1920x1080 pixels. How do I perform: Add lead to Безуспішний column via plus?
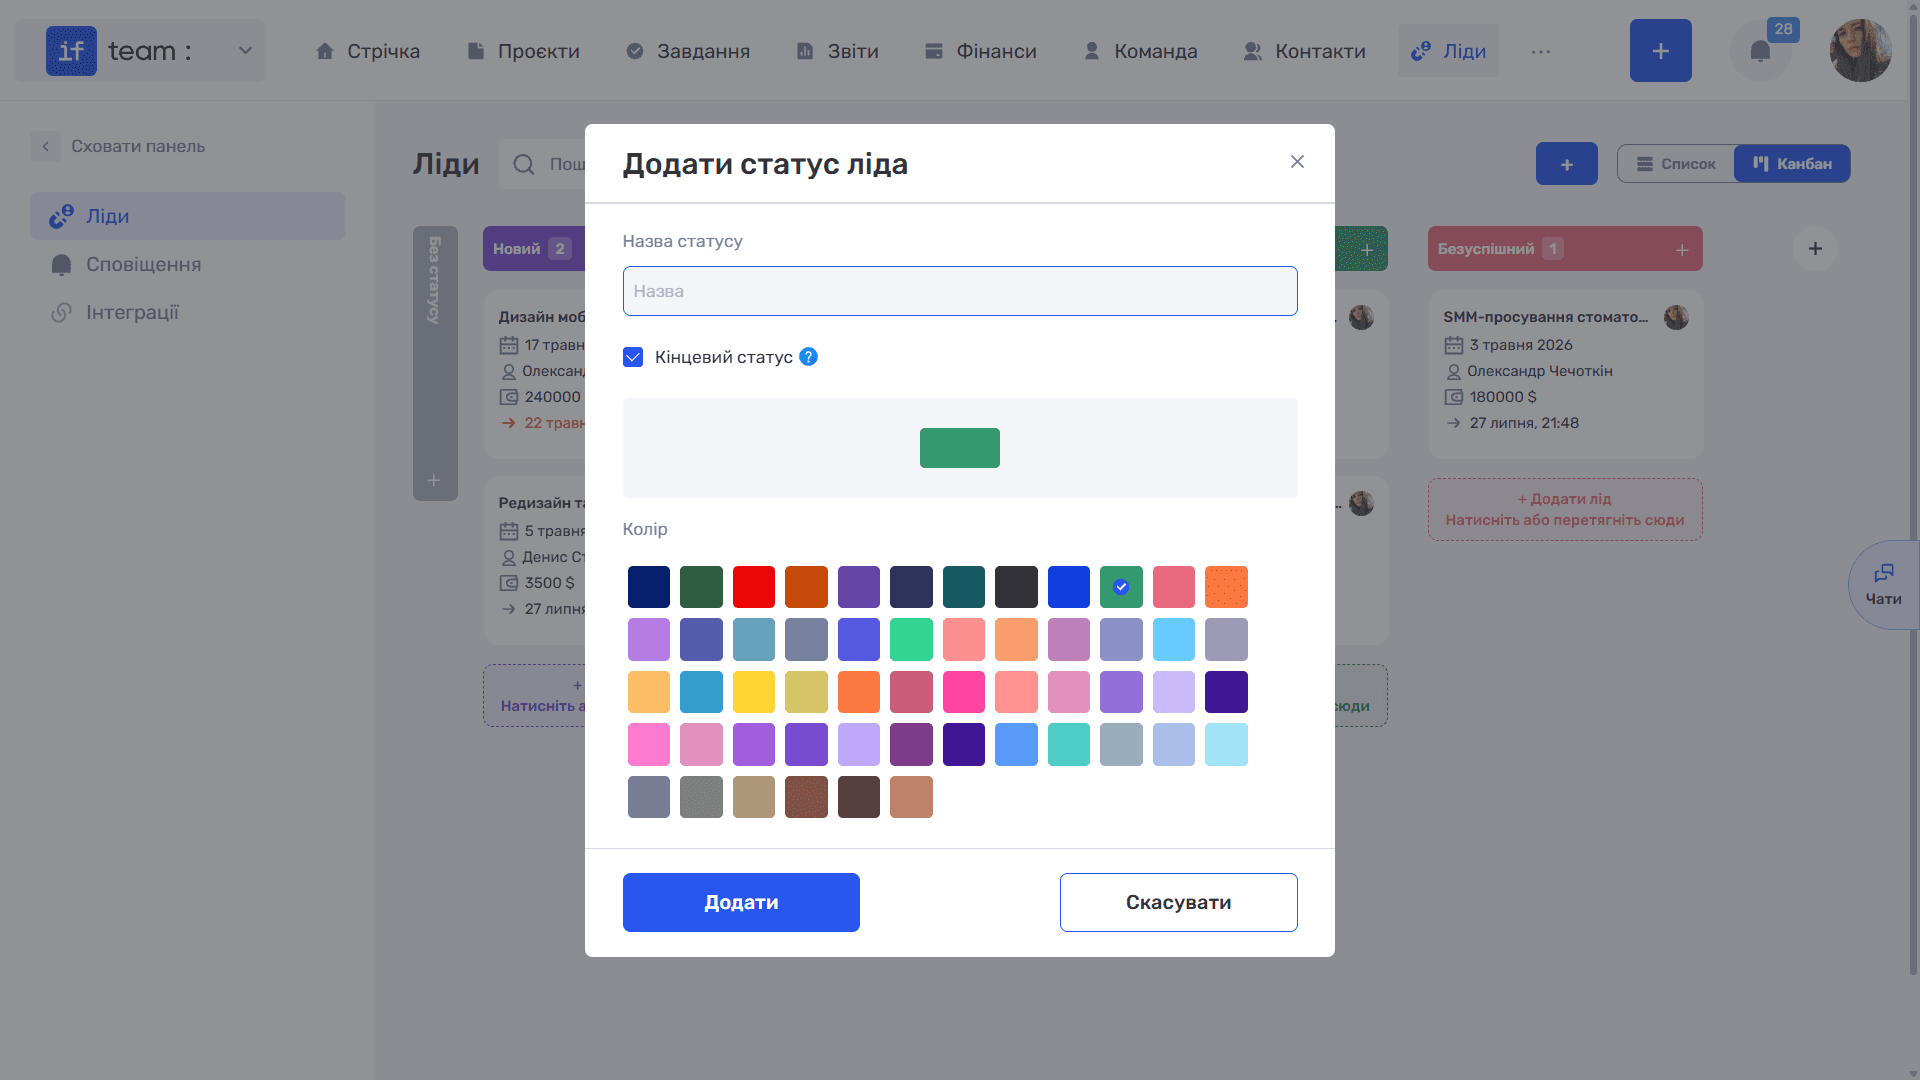[x=1682, y=250]
